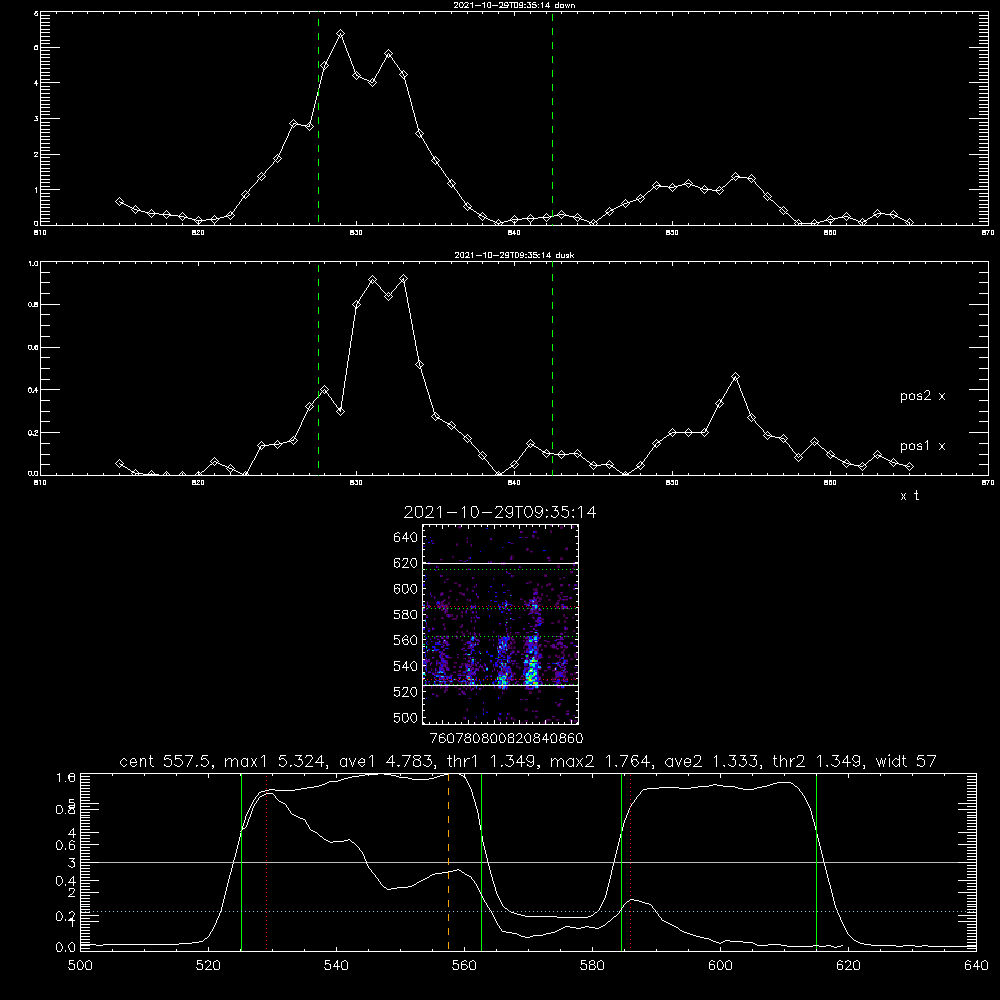The height and width of the screenshot is (1000, 1000).
Task: Click "thr2 1.349" in the stats header
Action: [x=815, y=761]
